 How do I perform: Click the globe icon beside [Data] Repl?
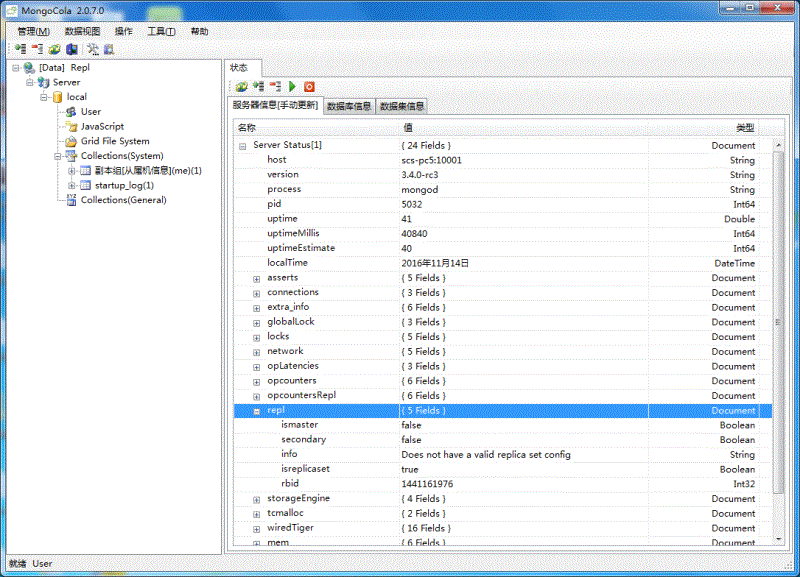click(x=30, y=68)
